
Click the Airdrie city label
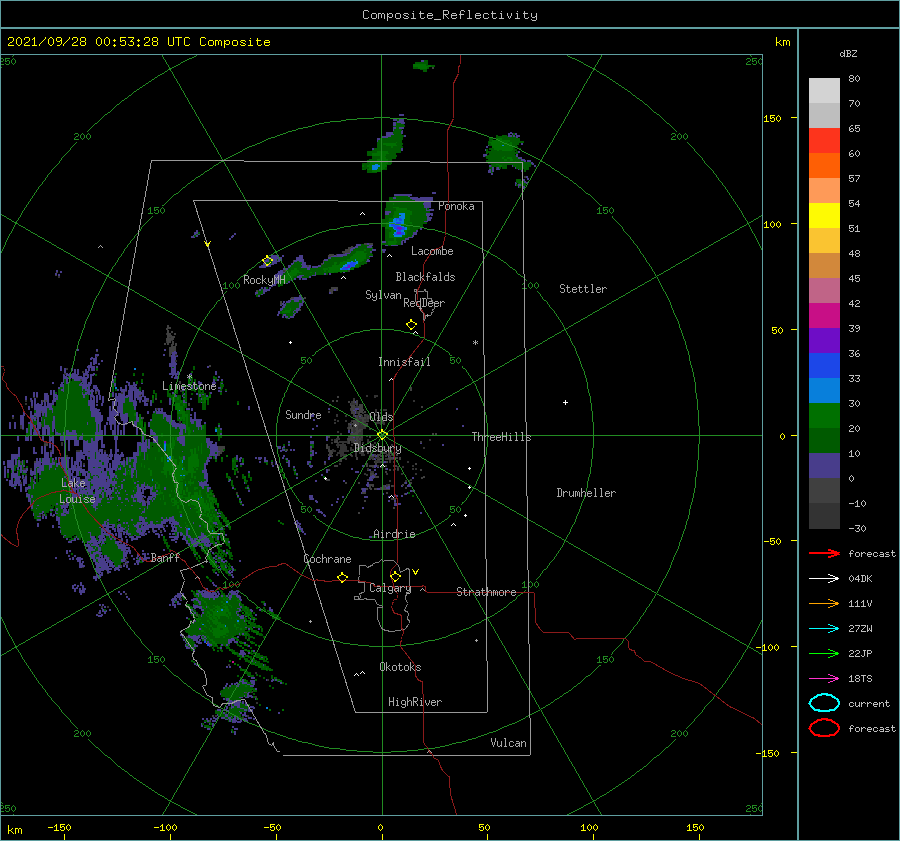pyautogui.click(x=394, y=534)
